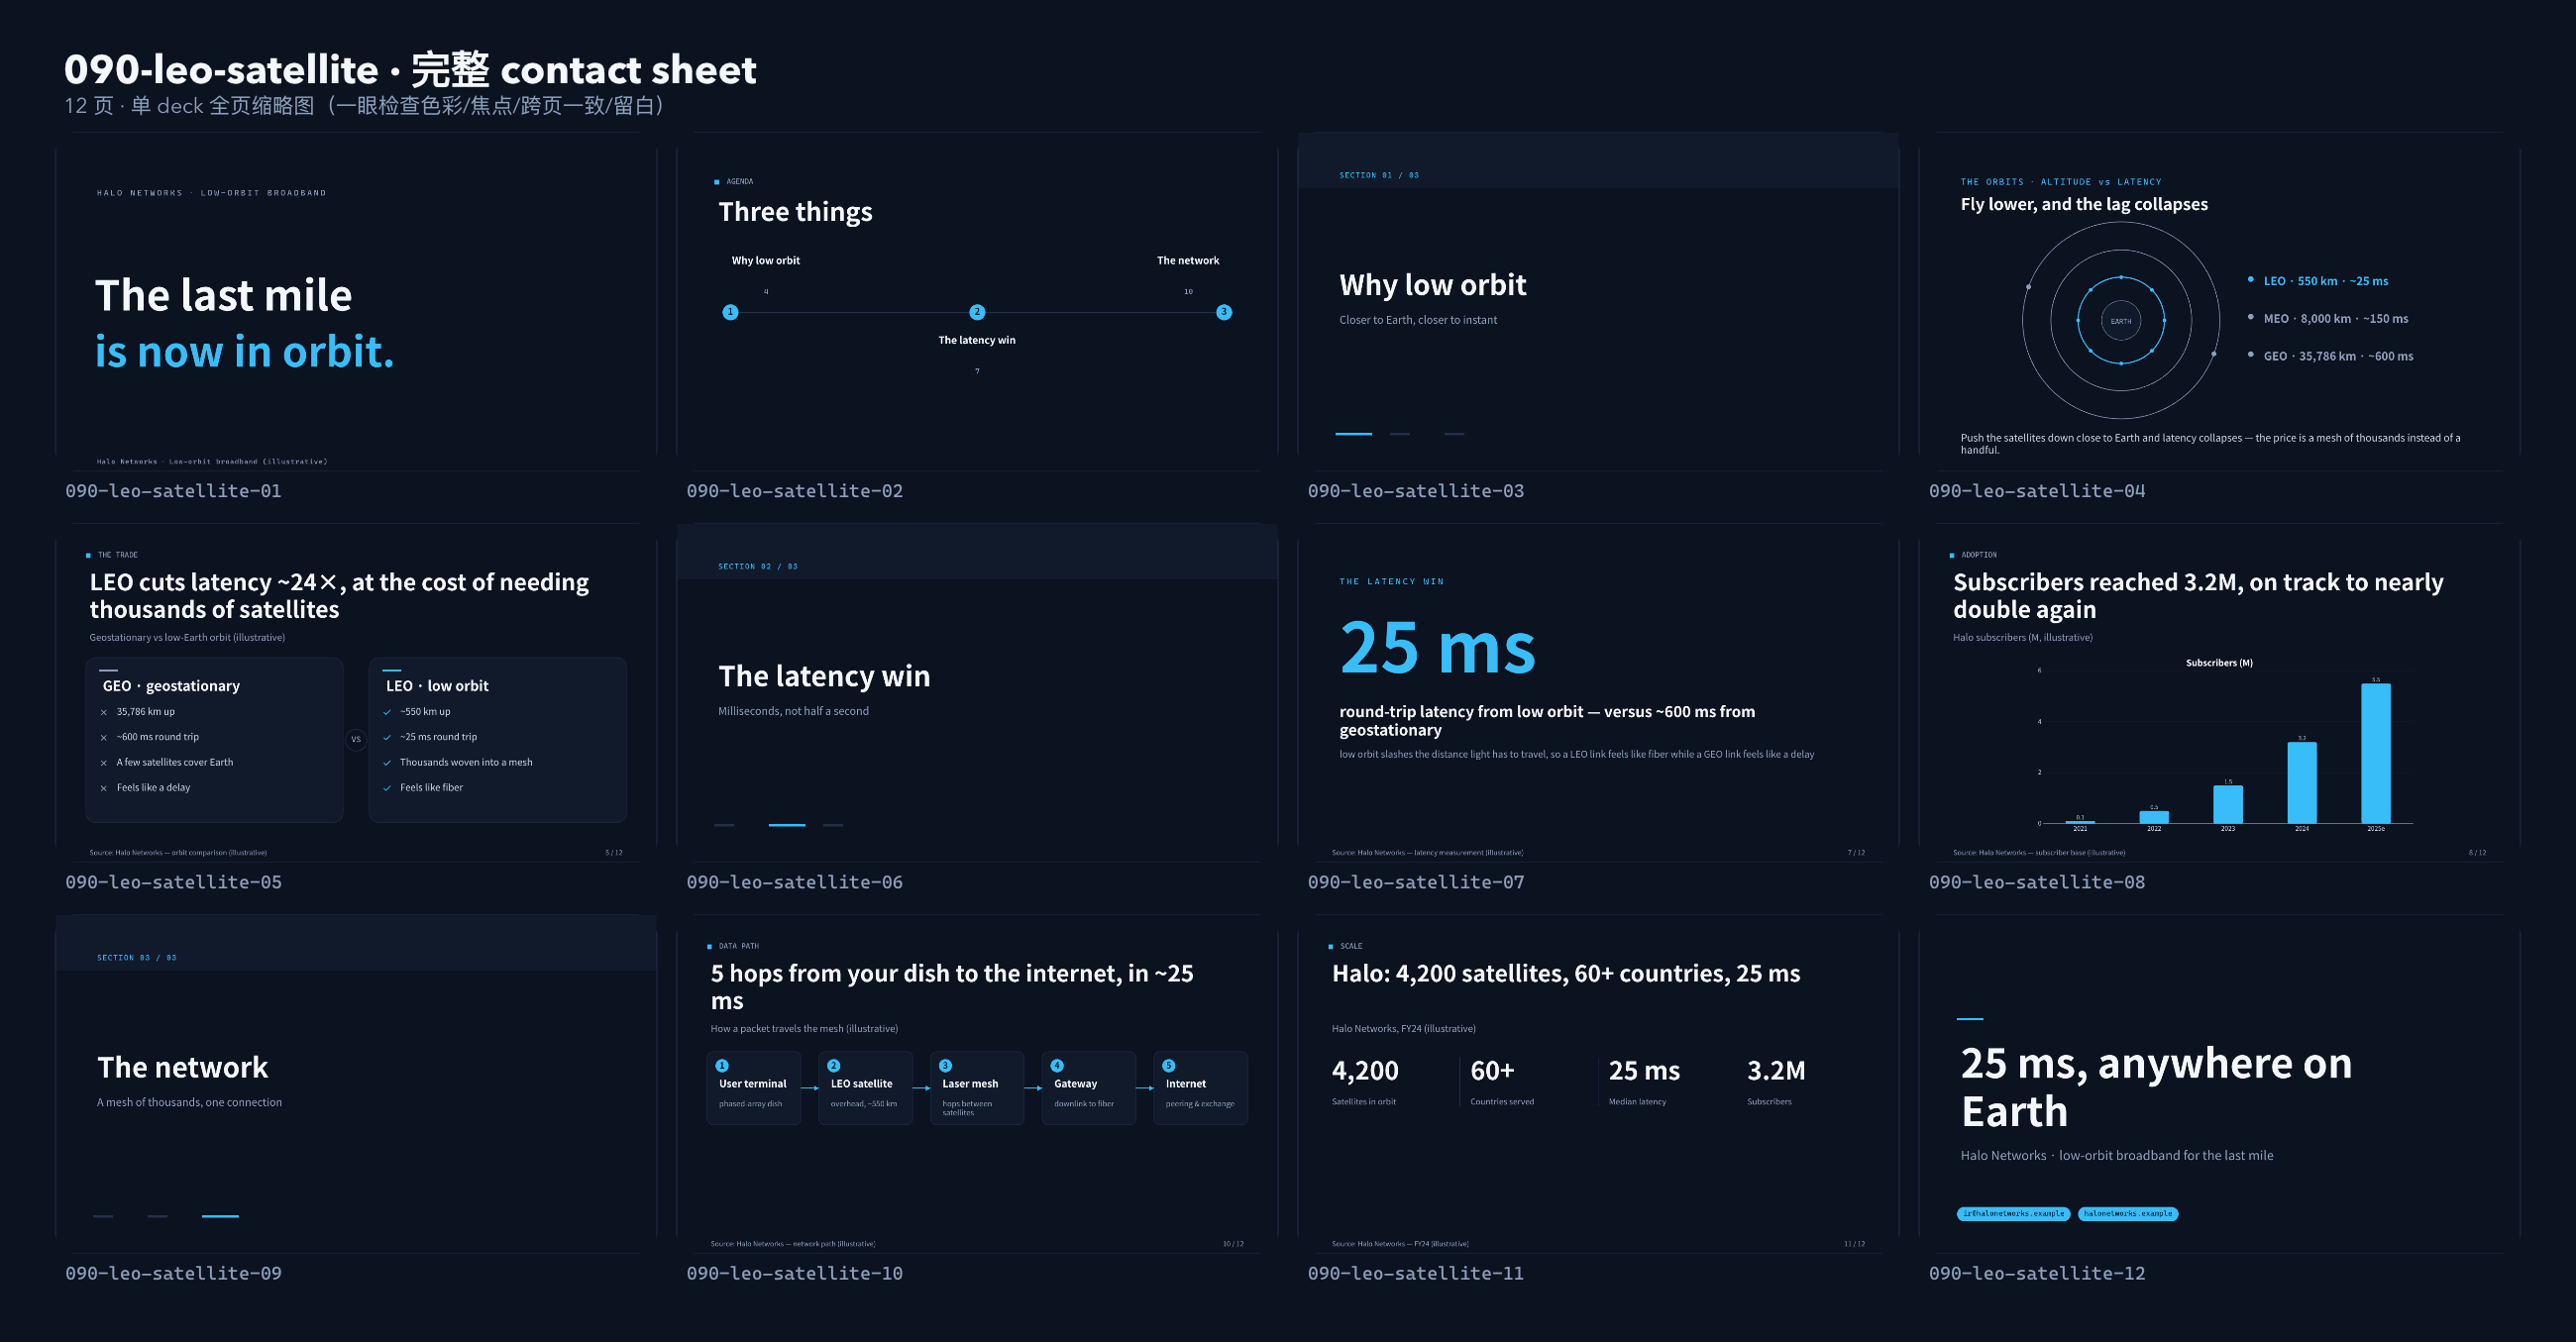
Task: Click the X mark beside '35,786 km up'
Action: pos(104,712)
